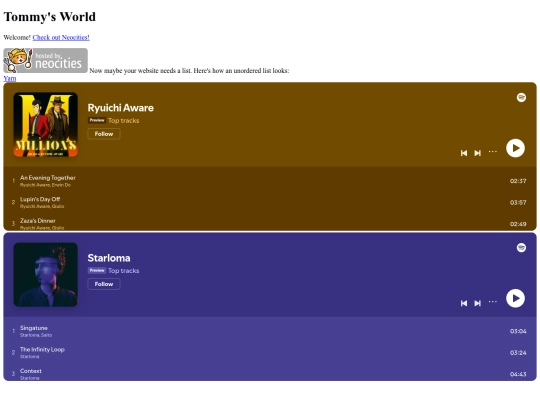Open the Starloma artist title
Image resolution: width=540 pixels, height=405 pixels.
click(109, 258)
